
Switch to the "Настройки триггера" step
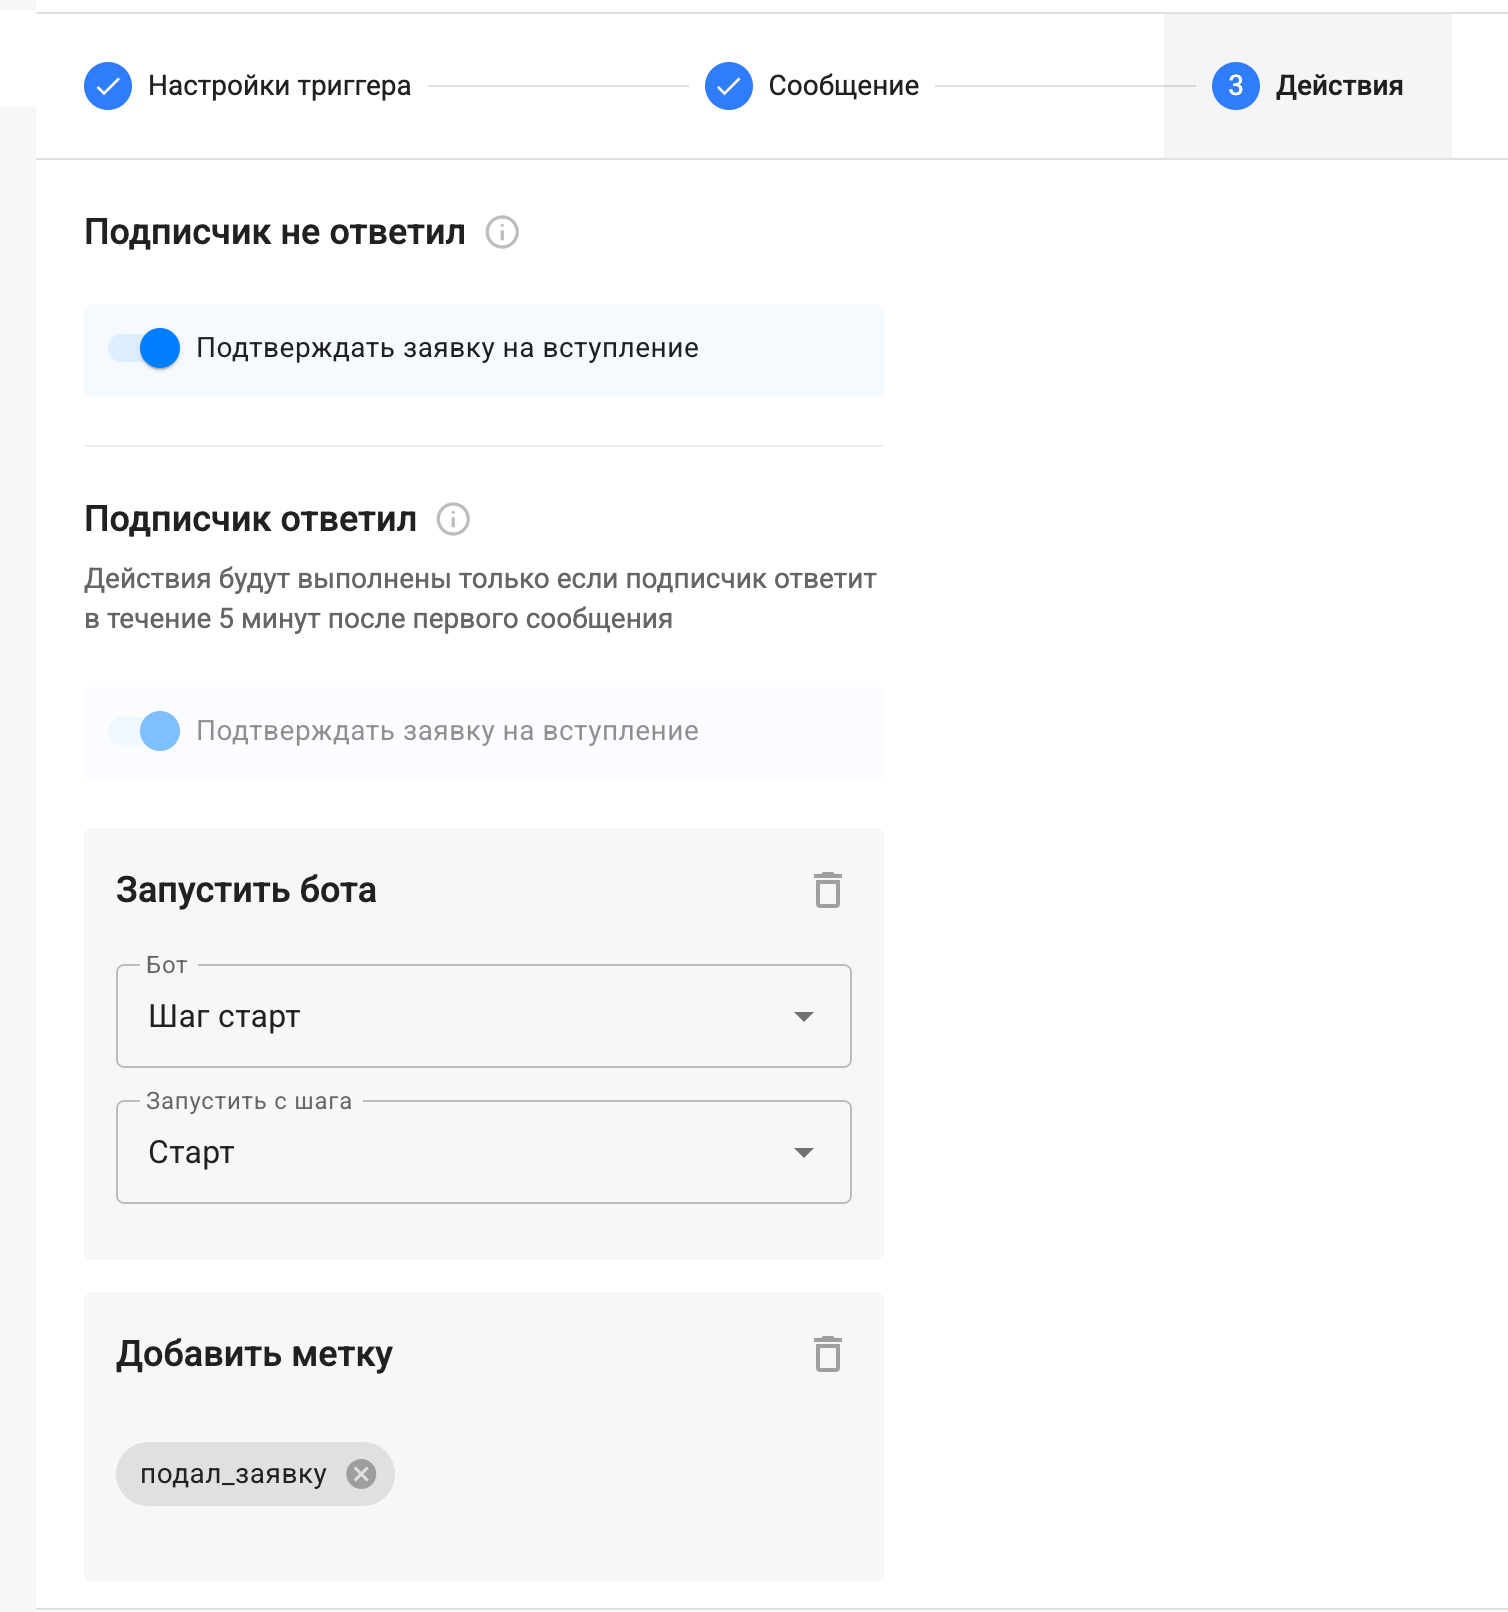(x=279, y=86)
